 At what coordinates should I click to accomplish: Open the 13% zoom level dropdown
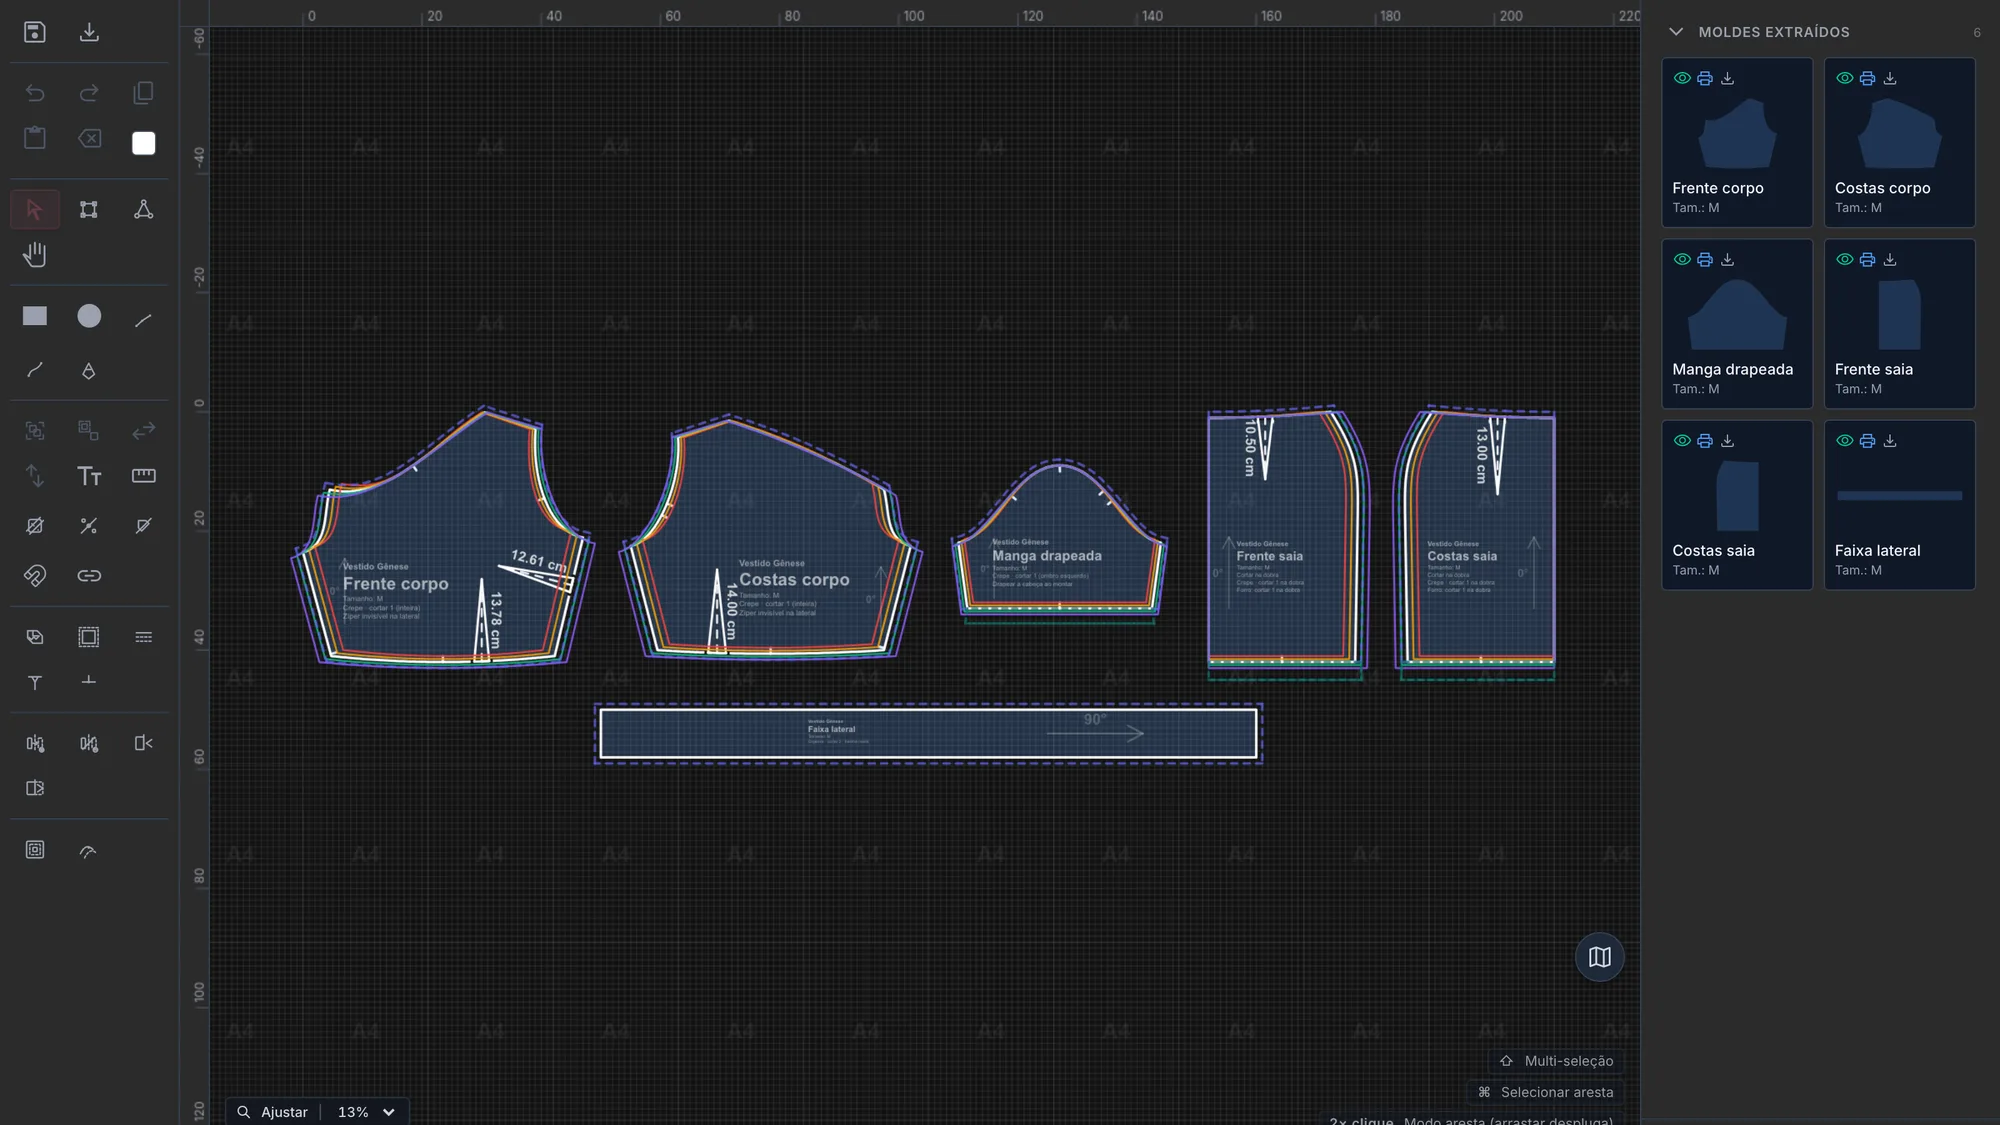pyautogui.click(x=367, y=1112)
